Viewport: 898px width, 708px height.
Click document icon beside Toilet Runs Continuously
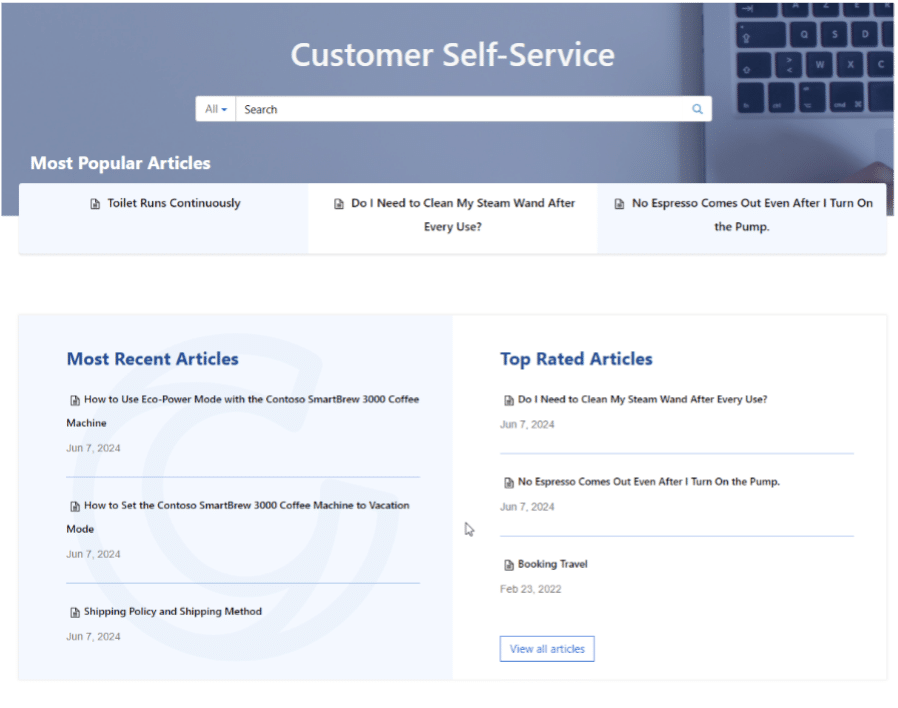[x=95, y=204]
